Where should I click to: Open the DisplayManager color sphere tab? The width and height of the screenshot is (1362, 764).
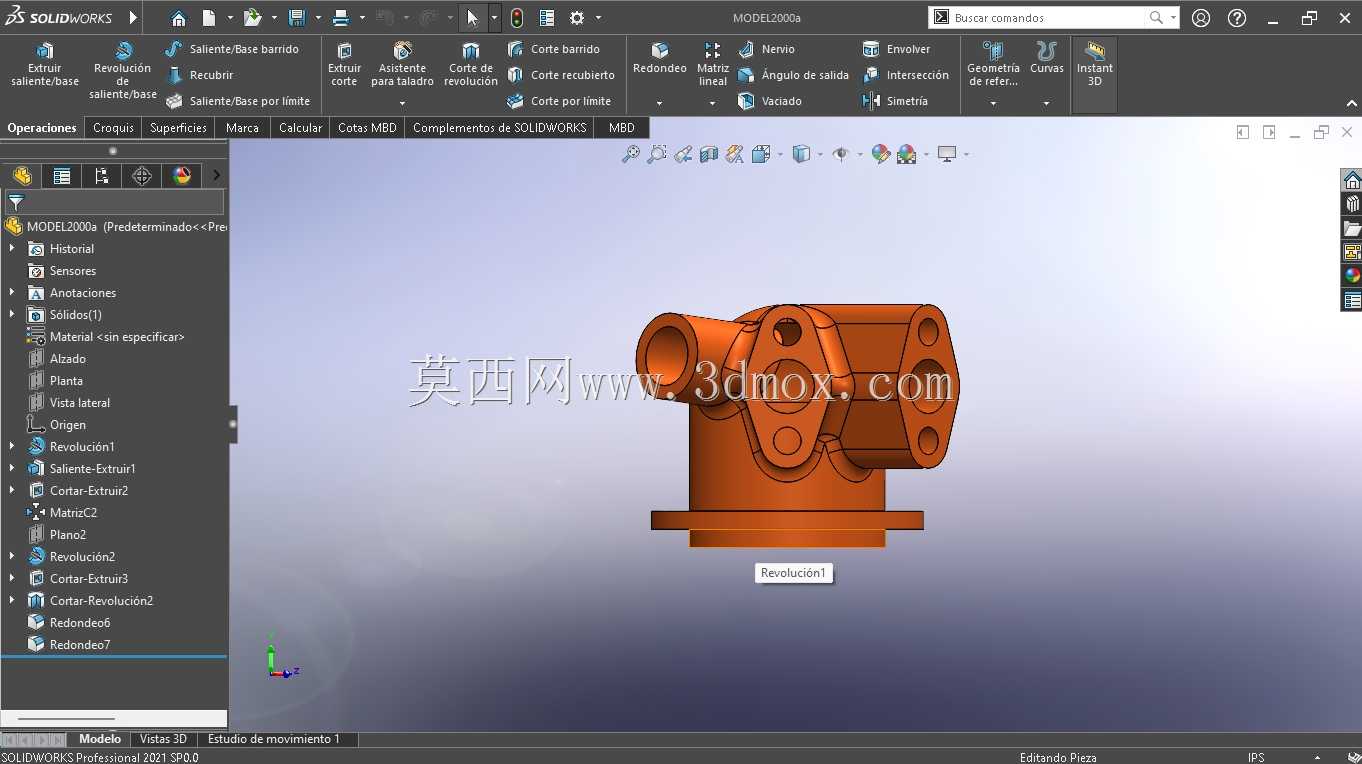point(182,176)
